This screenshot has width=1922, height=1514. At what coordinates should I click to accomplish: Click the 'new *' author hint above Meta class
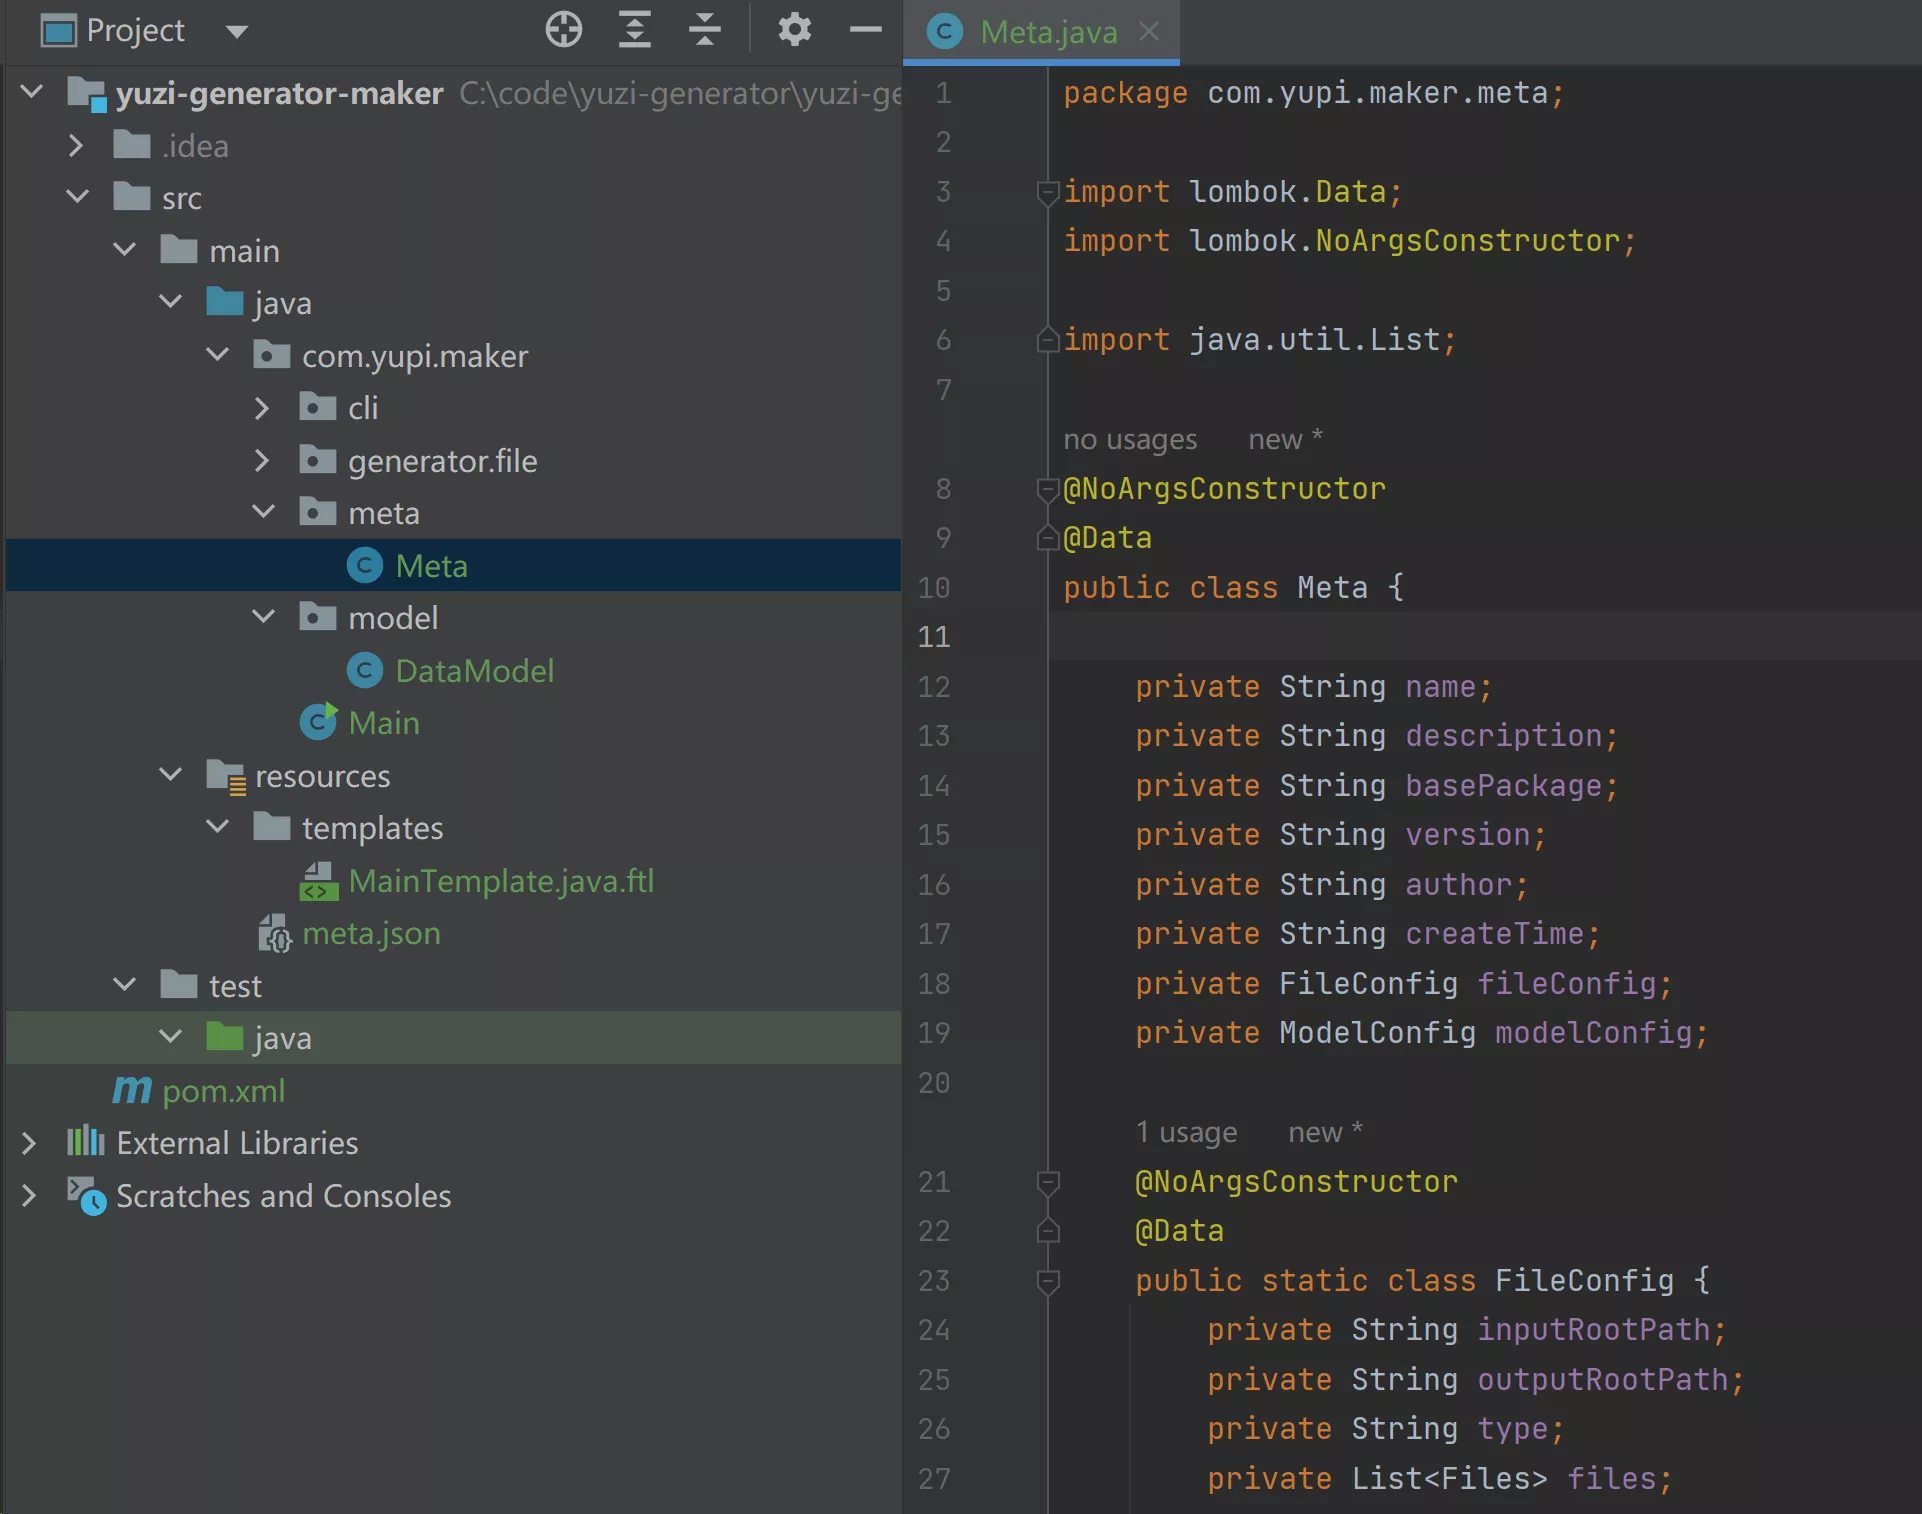tap(1285, 439)
